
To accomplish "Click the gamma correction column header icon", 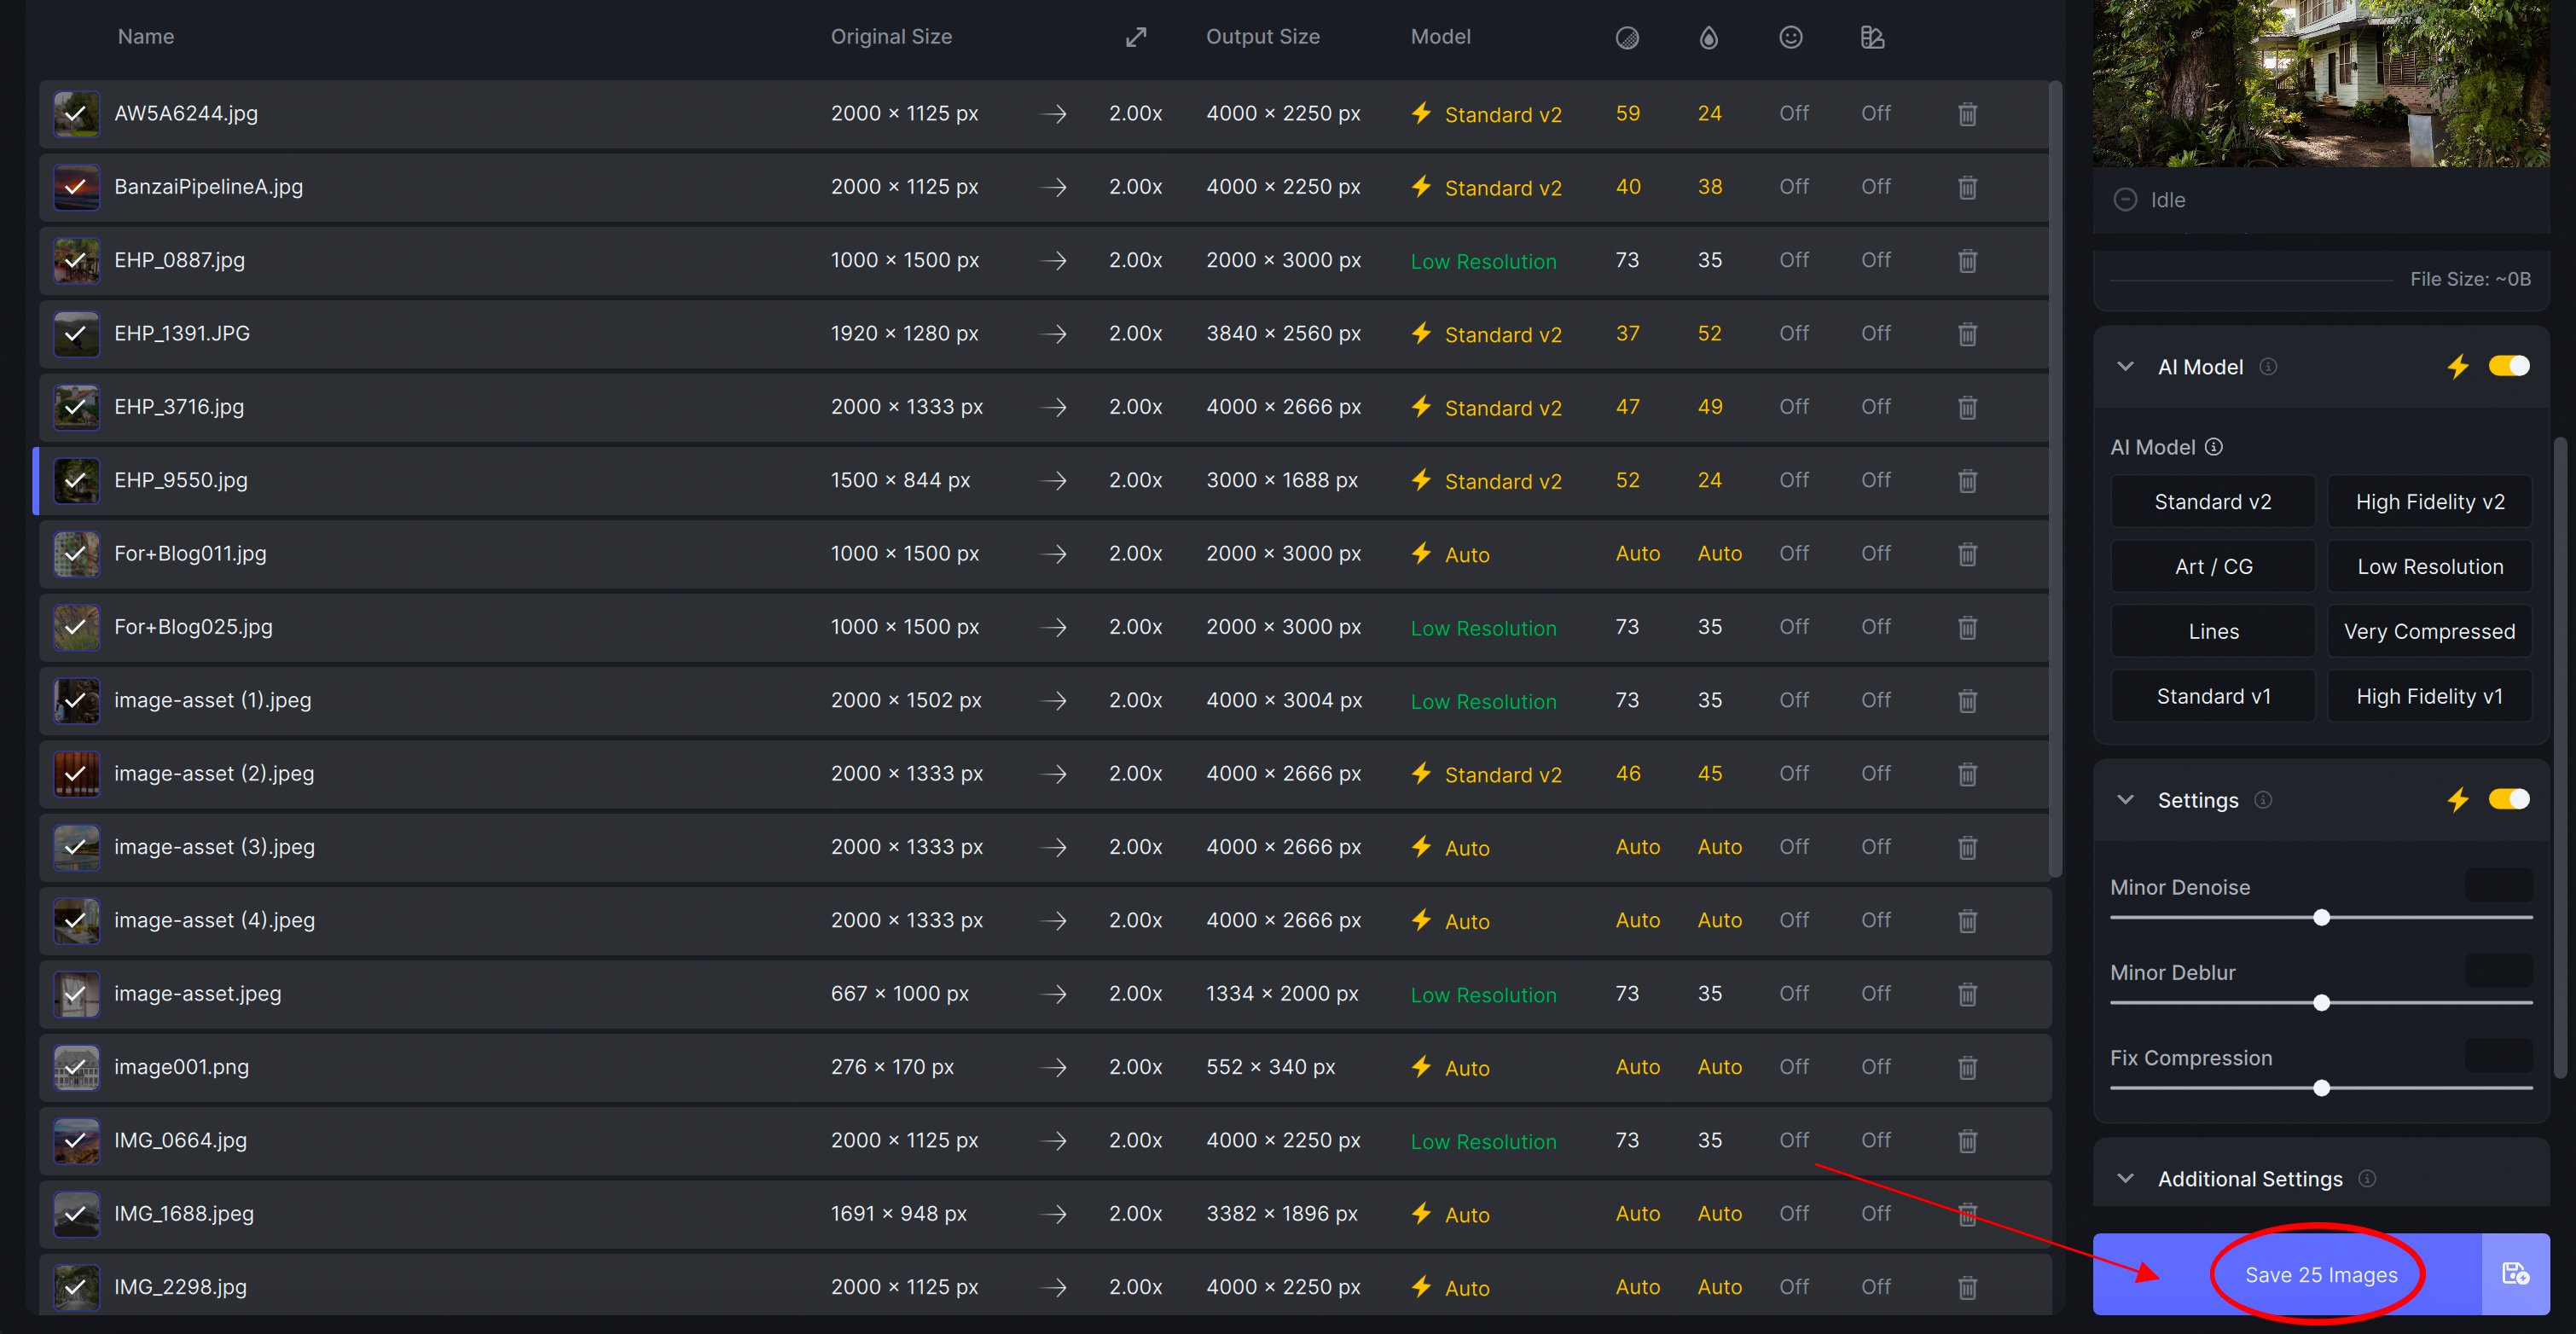I will point(1872,37).
